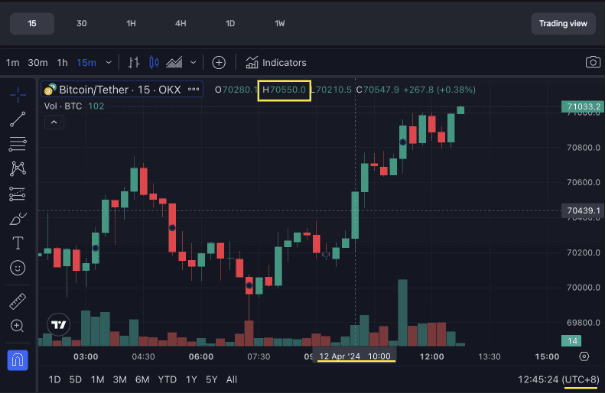The width and height of the screenshot is (606, 393).
Task: Activate the zoom in tool
Action: coord(17,326)
